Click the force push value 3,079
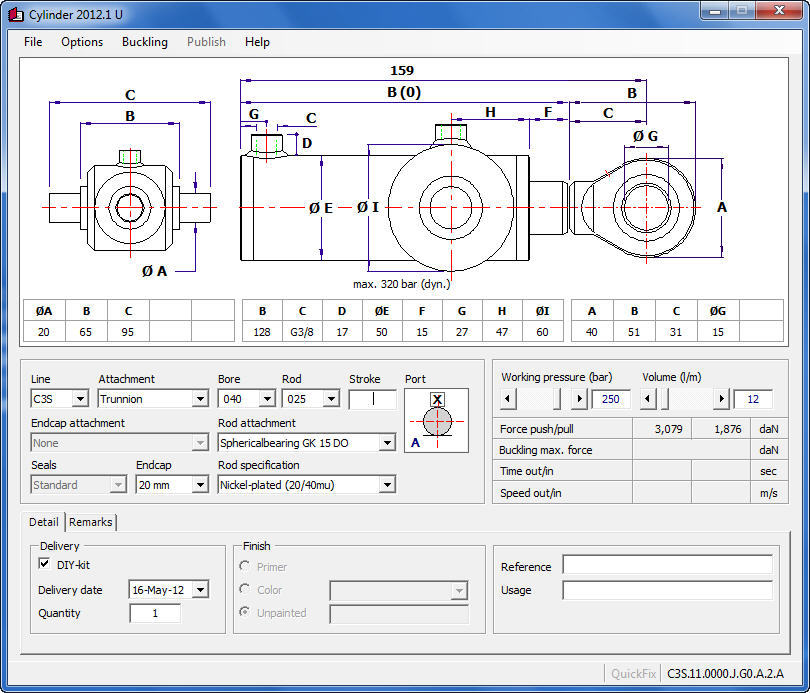810x693 pixels. pyautogui.click(x=668, y=429)
